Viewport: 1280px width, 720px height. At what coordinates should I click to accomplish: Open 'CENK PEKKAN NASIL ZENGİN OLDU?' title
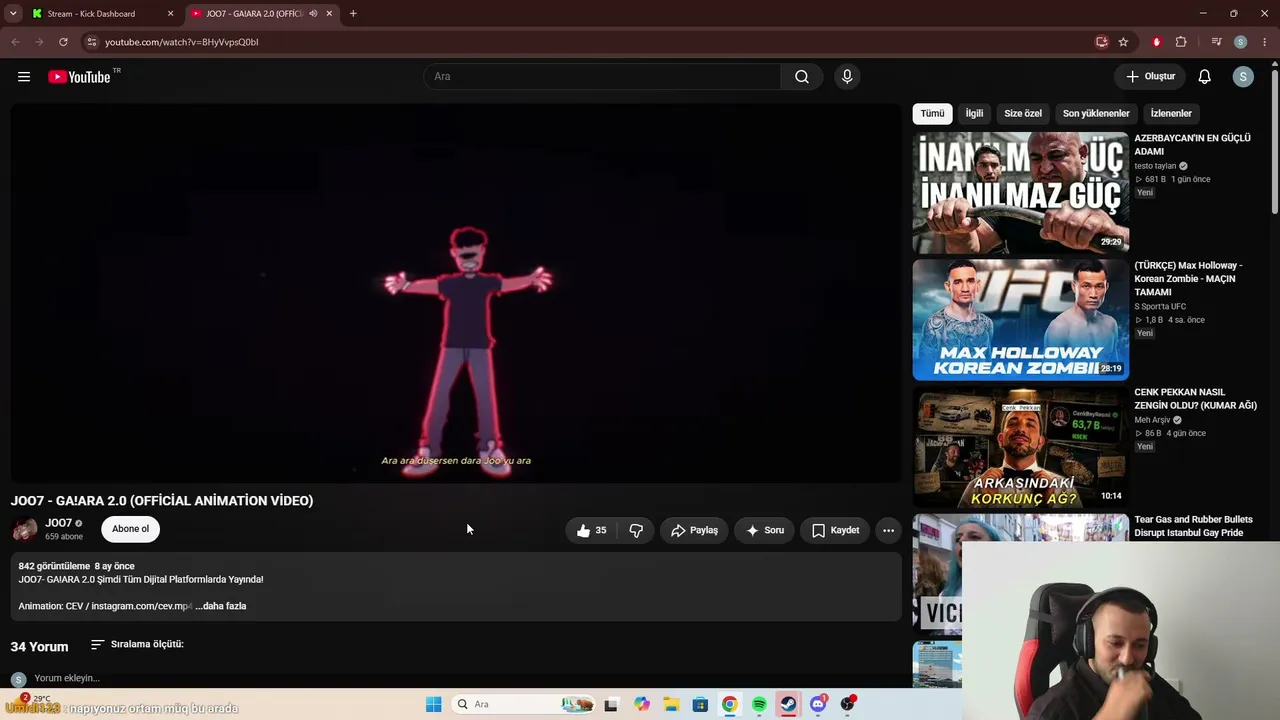[x=1195, y=399]
